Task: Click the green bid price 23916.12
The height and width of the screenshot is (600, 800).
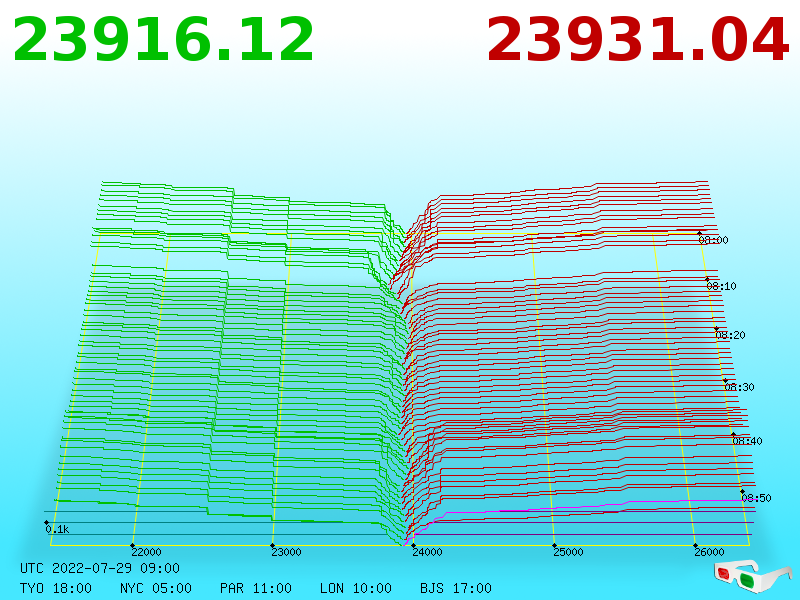Action: pyautogui.click(x=163, y=40)
